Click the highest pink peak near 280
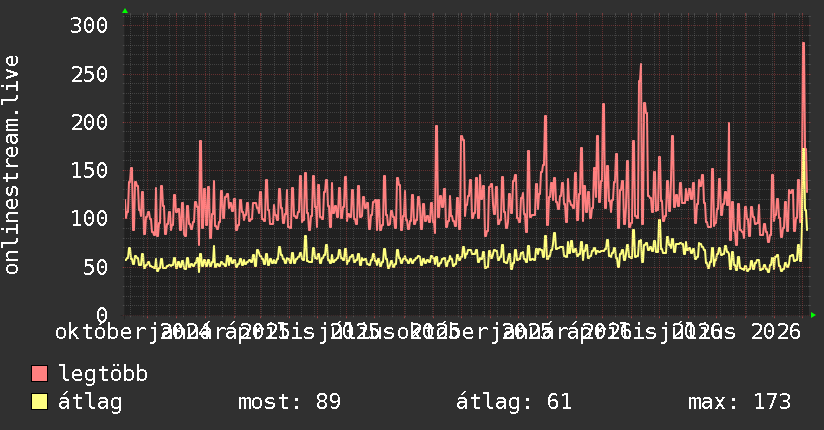The height and width of the screenshot is (430, 824). [x=804, y=44]
